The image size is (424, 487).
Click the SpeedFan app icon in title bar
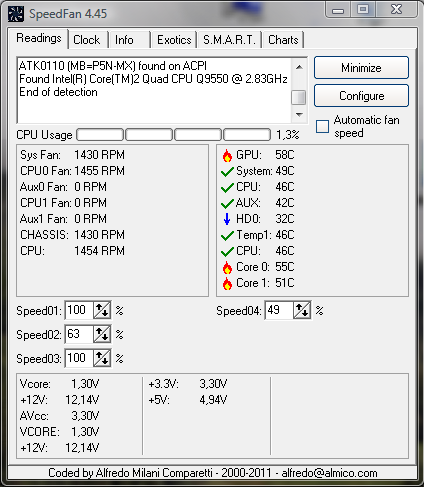point(16,14)
